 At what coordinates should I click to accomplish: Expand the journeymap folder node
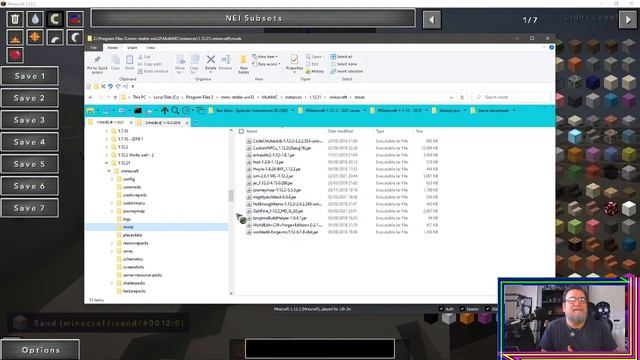point(112,211)
